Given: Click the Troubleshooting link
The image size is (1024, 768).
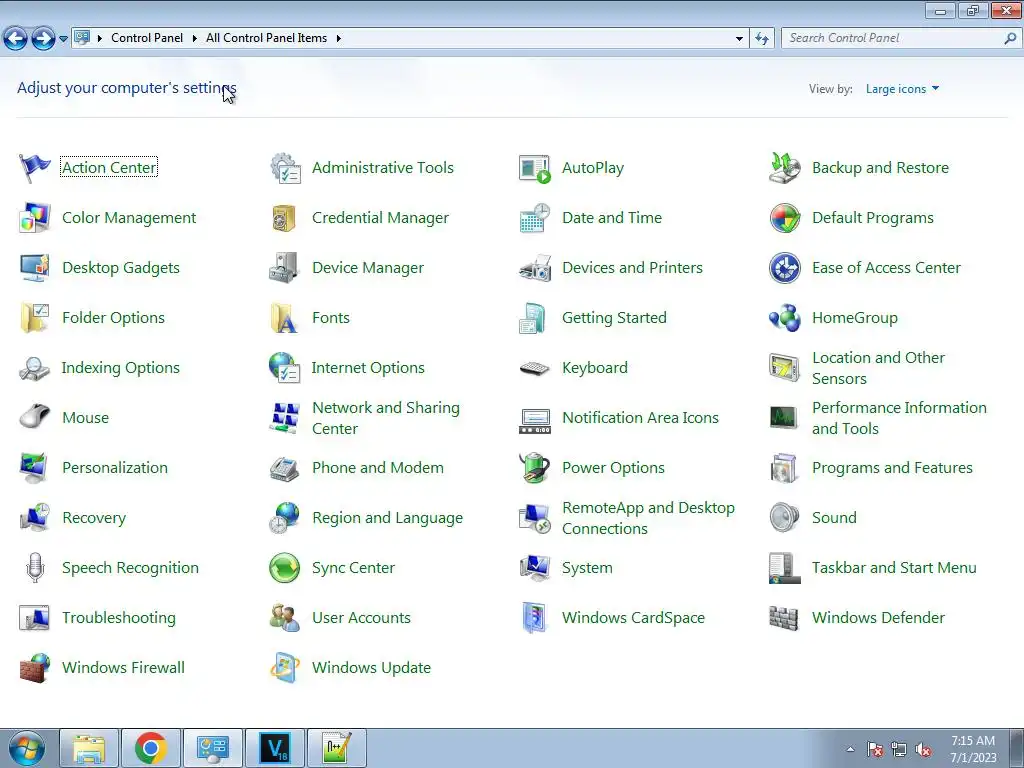Looking at the screenshot, I should point(119,618).
